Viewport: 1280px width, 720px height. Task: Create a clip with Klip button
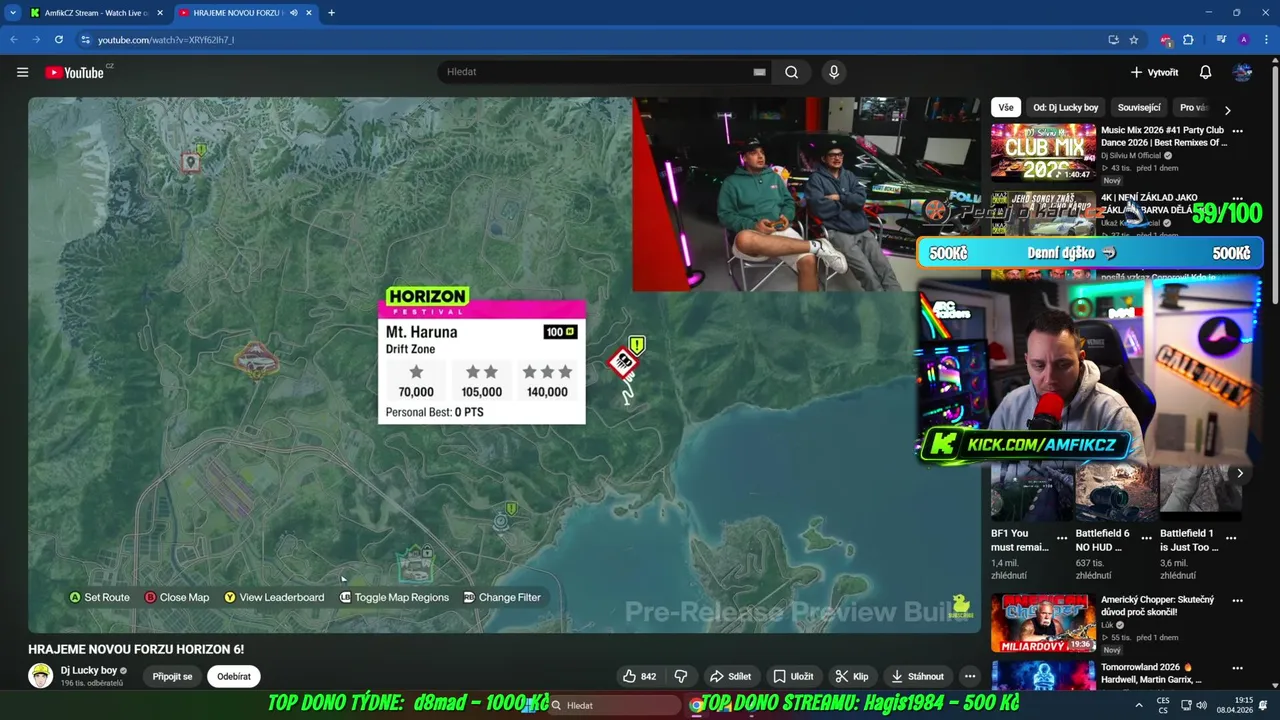pos(851,676)
